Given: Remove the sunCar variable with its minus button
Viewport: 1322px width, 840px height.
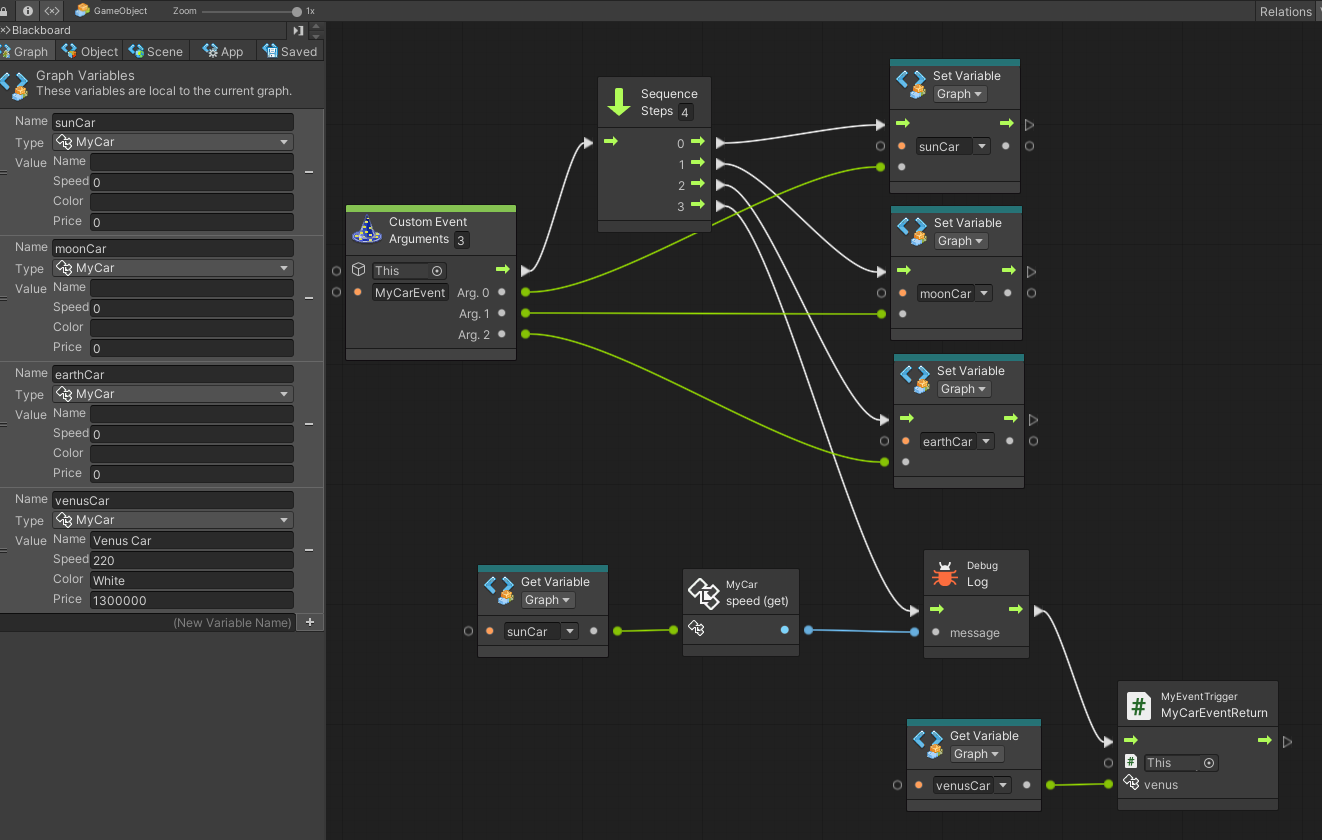Looking at the screenshot, I should pyautogui.click(x=309, y=172).
